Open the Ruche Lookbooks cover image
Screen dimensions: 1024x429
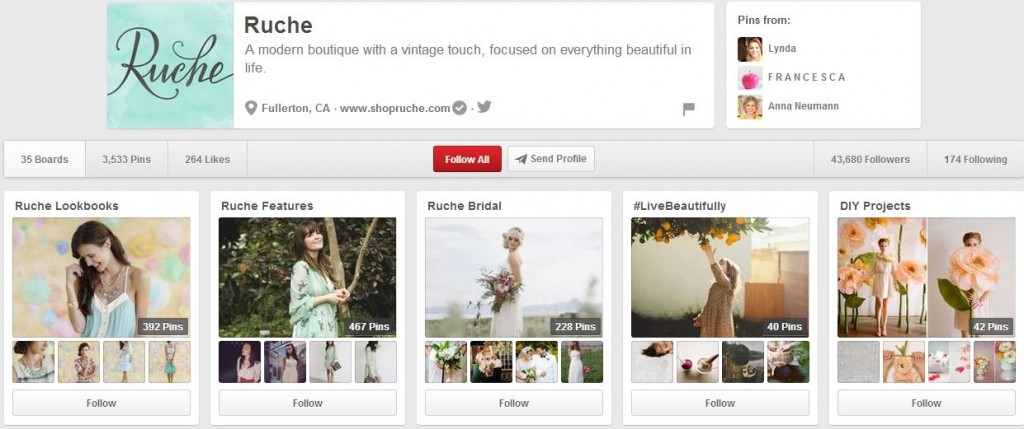[101, 278]
